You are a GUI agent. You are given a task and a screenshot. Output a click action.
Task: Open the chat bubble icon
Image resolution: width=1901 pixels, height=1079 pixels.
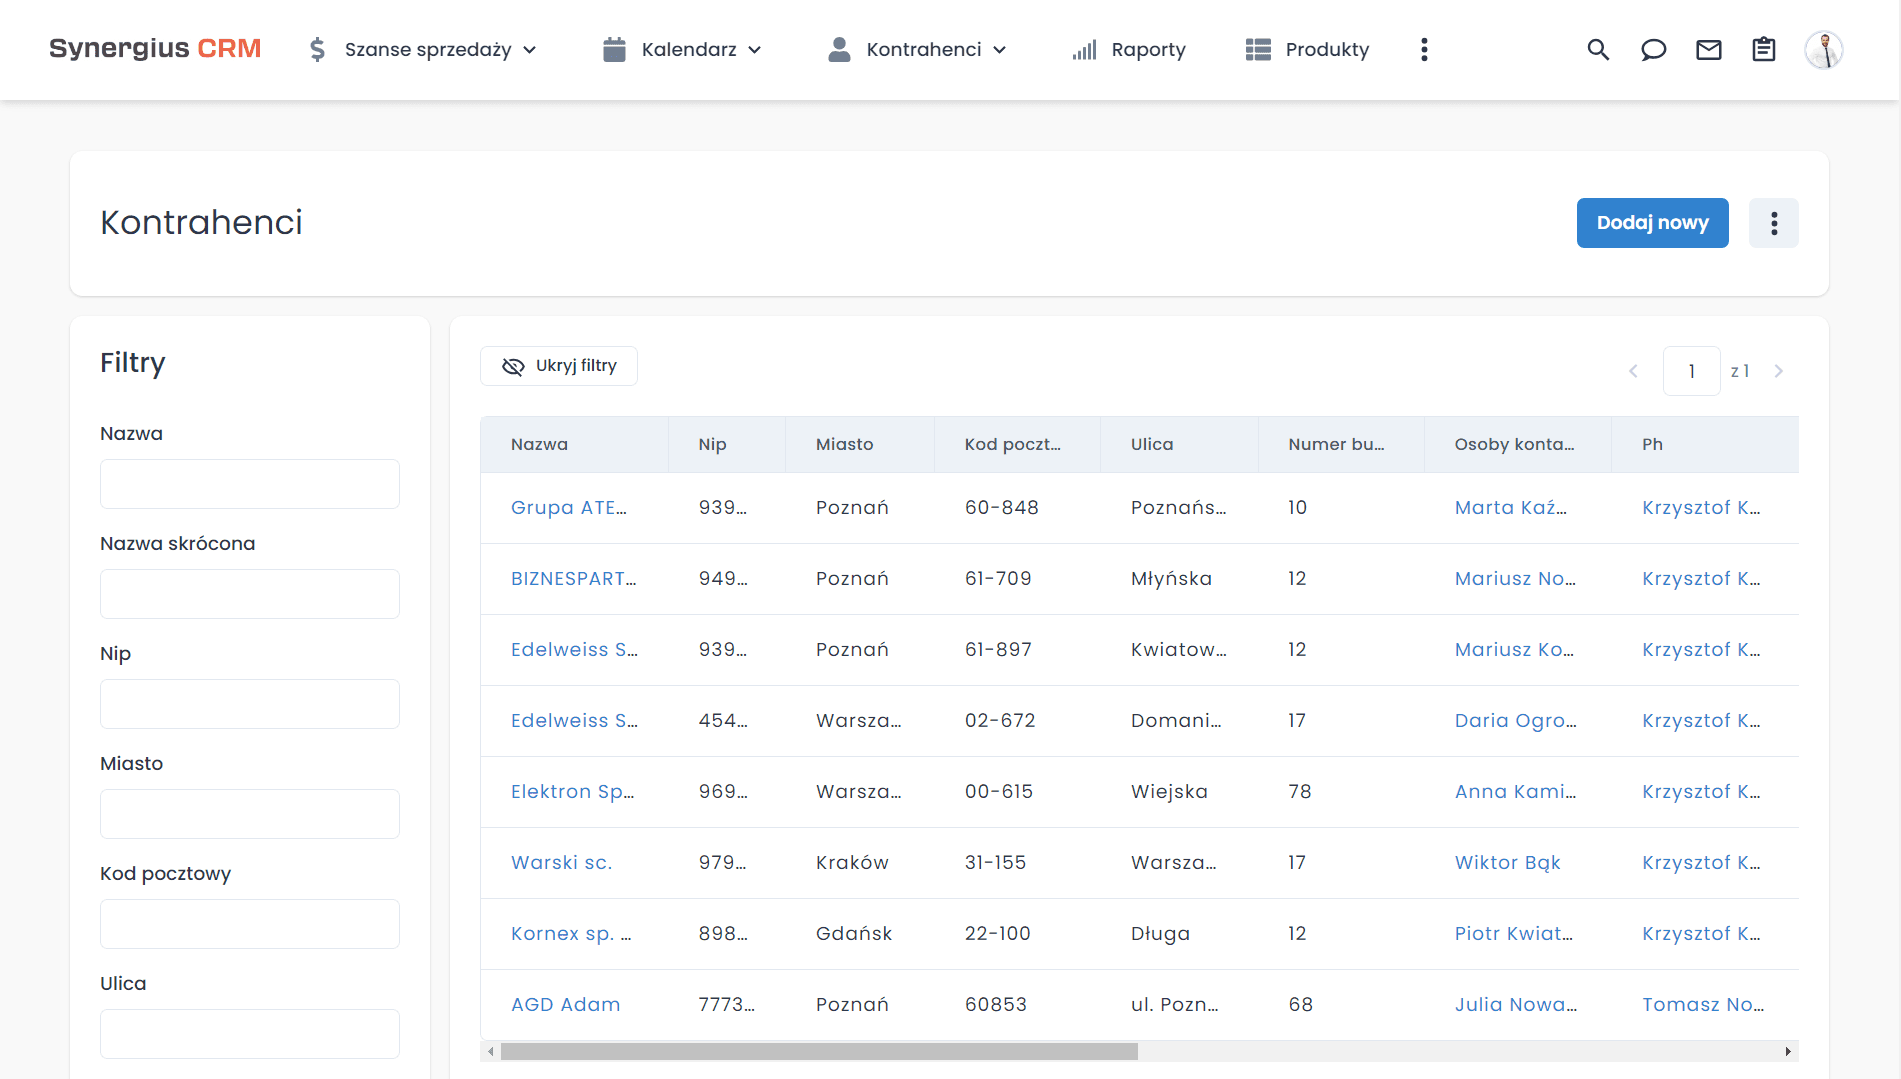click(x=1653, y=50)
